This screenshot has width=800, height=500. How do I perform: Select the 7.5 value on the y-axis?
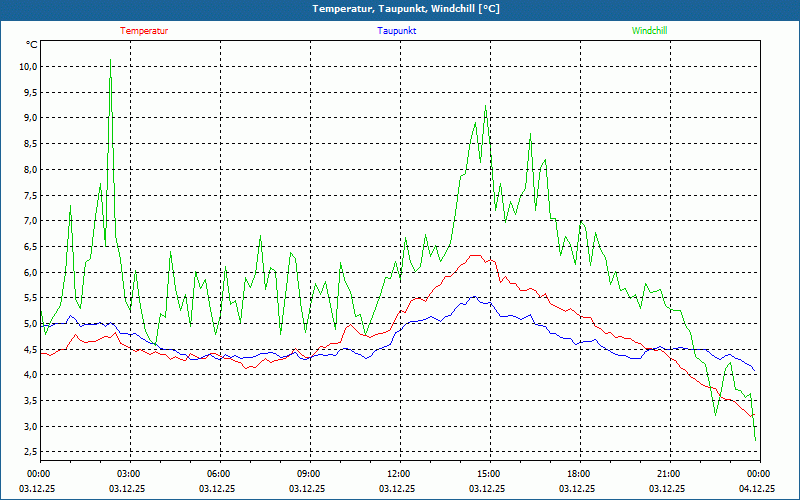click(29, 194)
